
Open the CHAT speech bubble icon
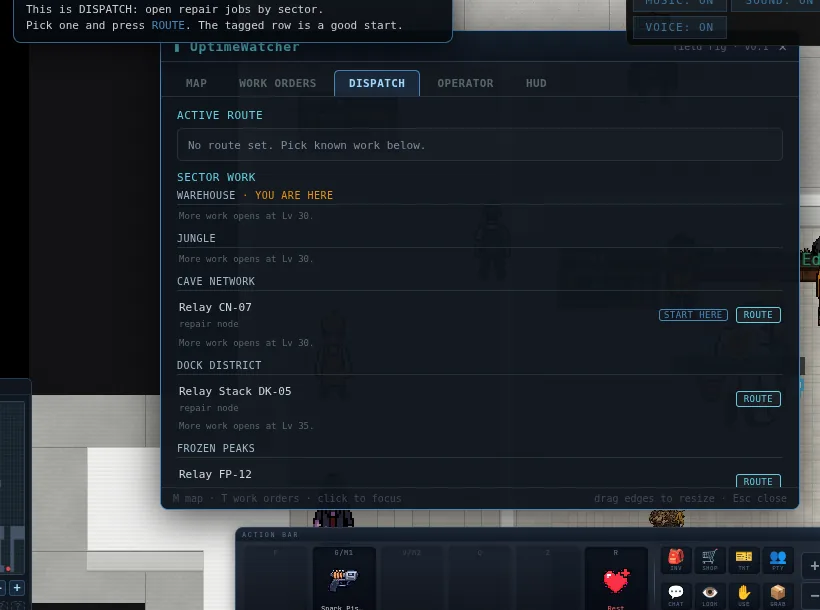tap(676, 595)
